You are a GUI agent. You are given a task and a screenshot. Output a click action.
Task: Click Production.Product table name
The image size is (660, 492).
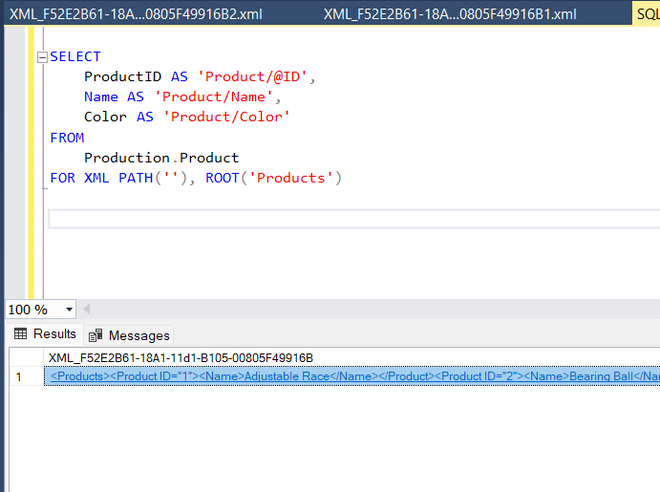coord(162,158)
